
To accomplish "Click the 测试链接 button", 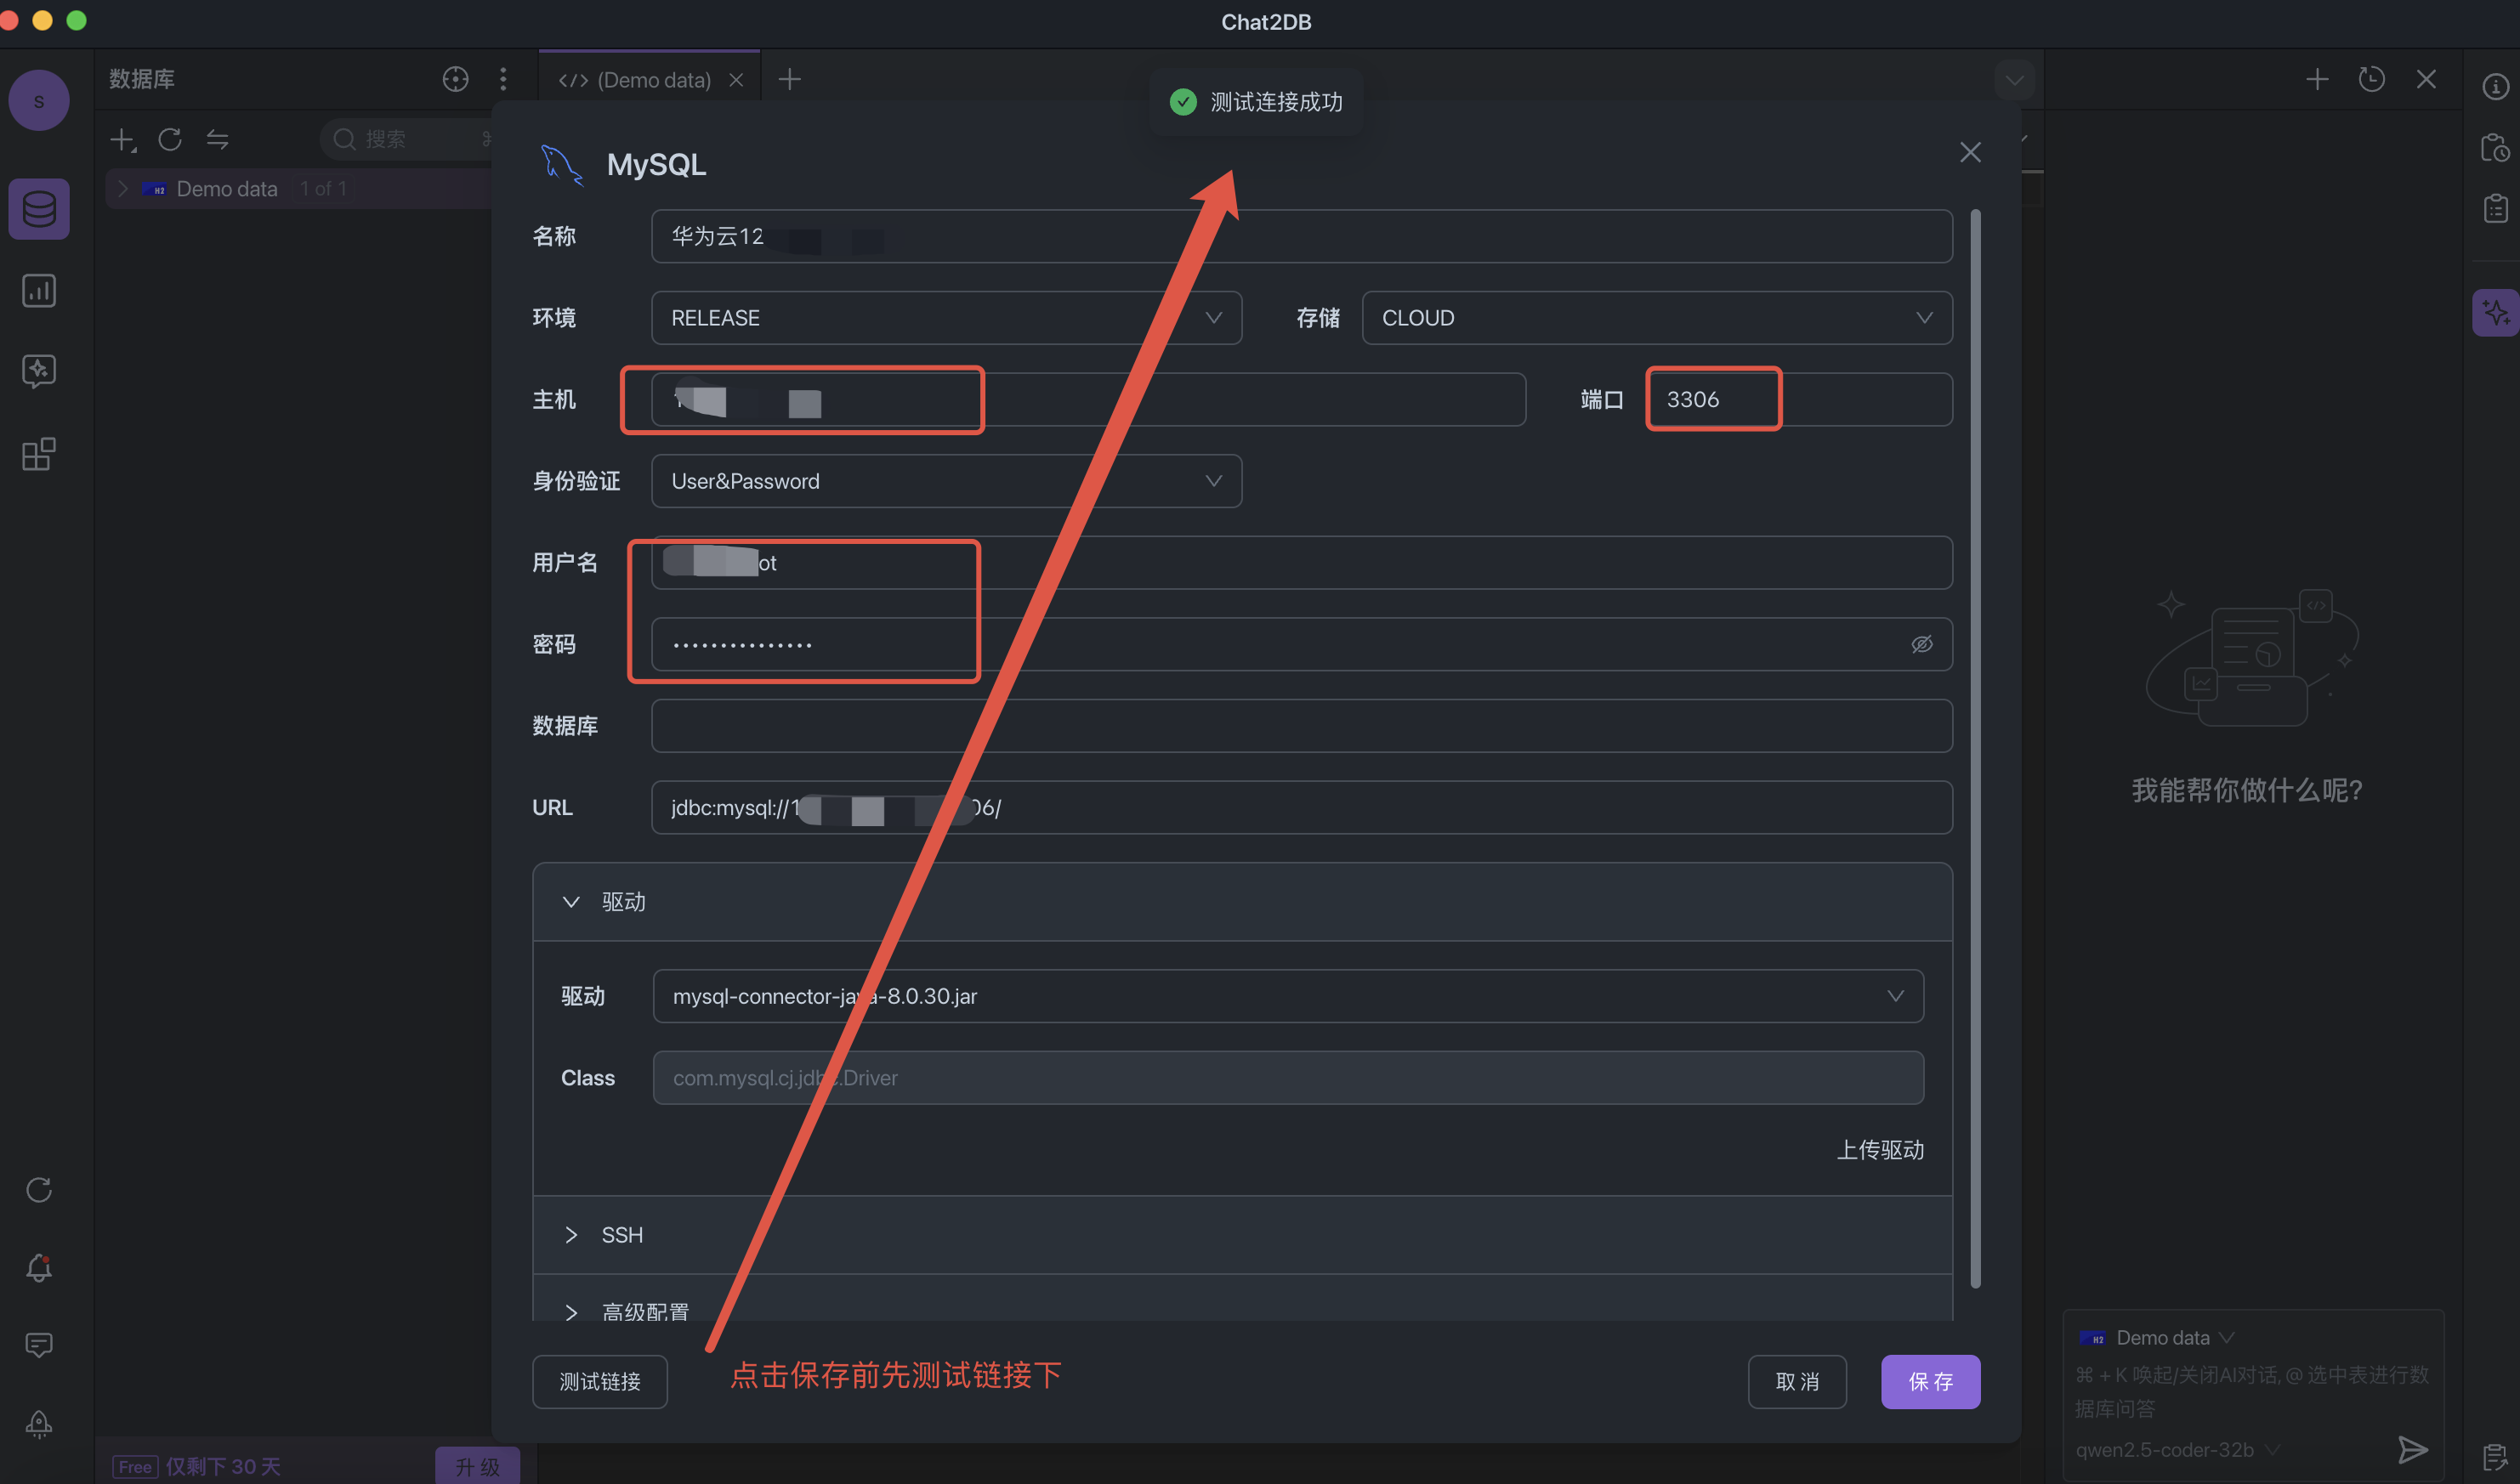I will [x=599, y=1381].
